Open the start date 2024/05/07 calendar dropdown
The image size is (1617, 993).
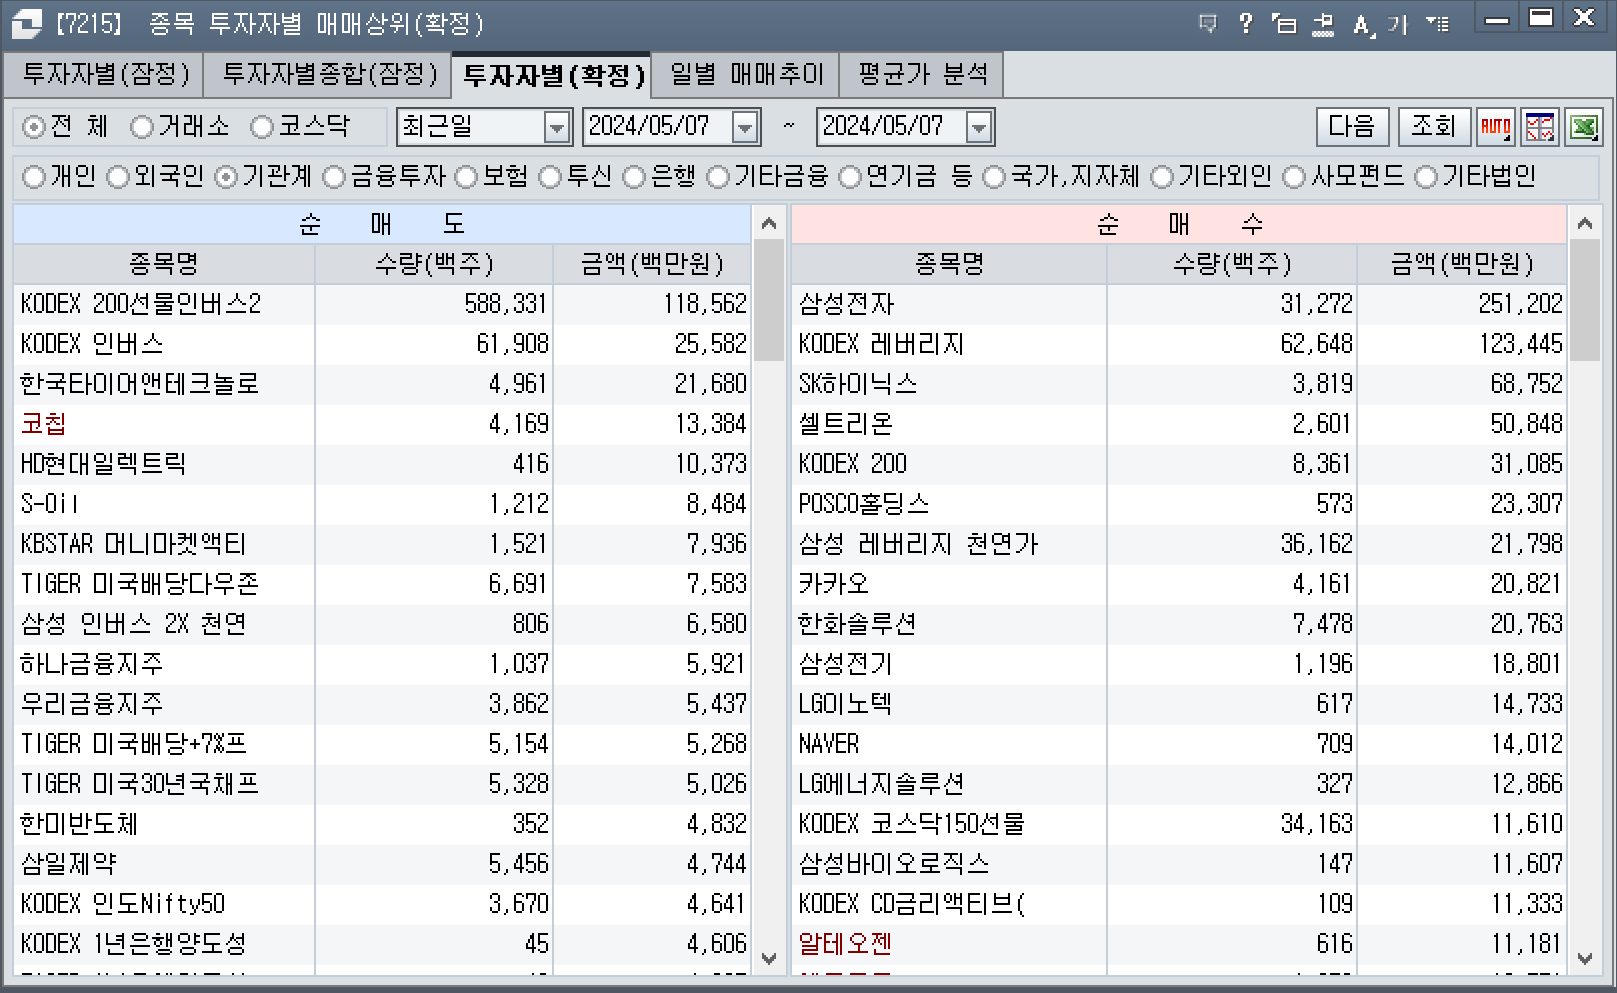point(745,127)
